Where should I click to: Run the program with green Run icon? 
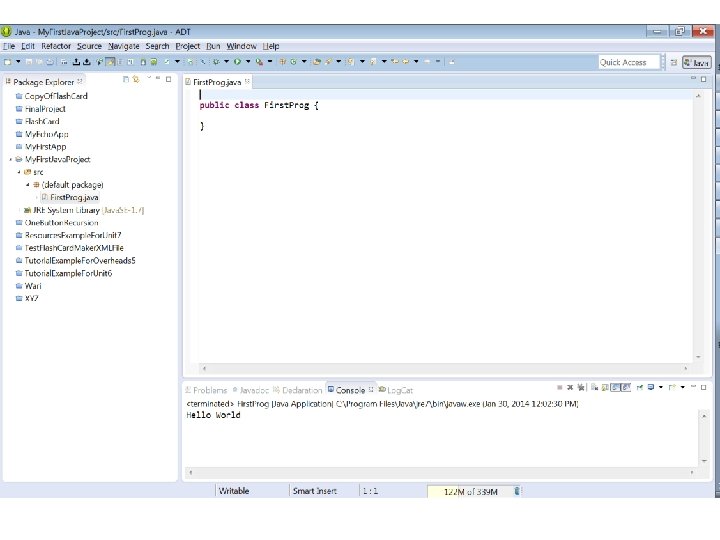237,62
